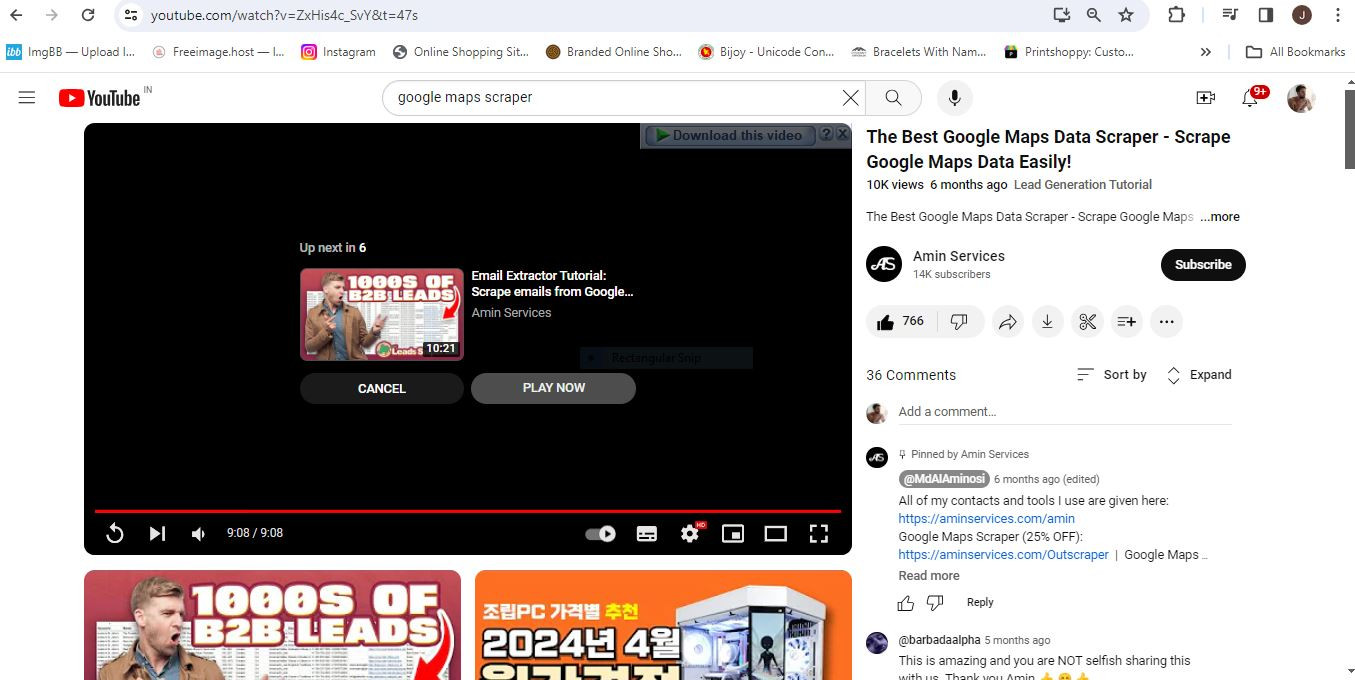Open Email Extractor Tutorial up-next thumbnail

coord(382,314)
